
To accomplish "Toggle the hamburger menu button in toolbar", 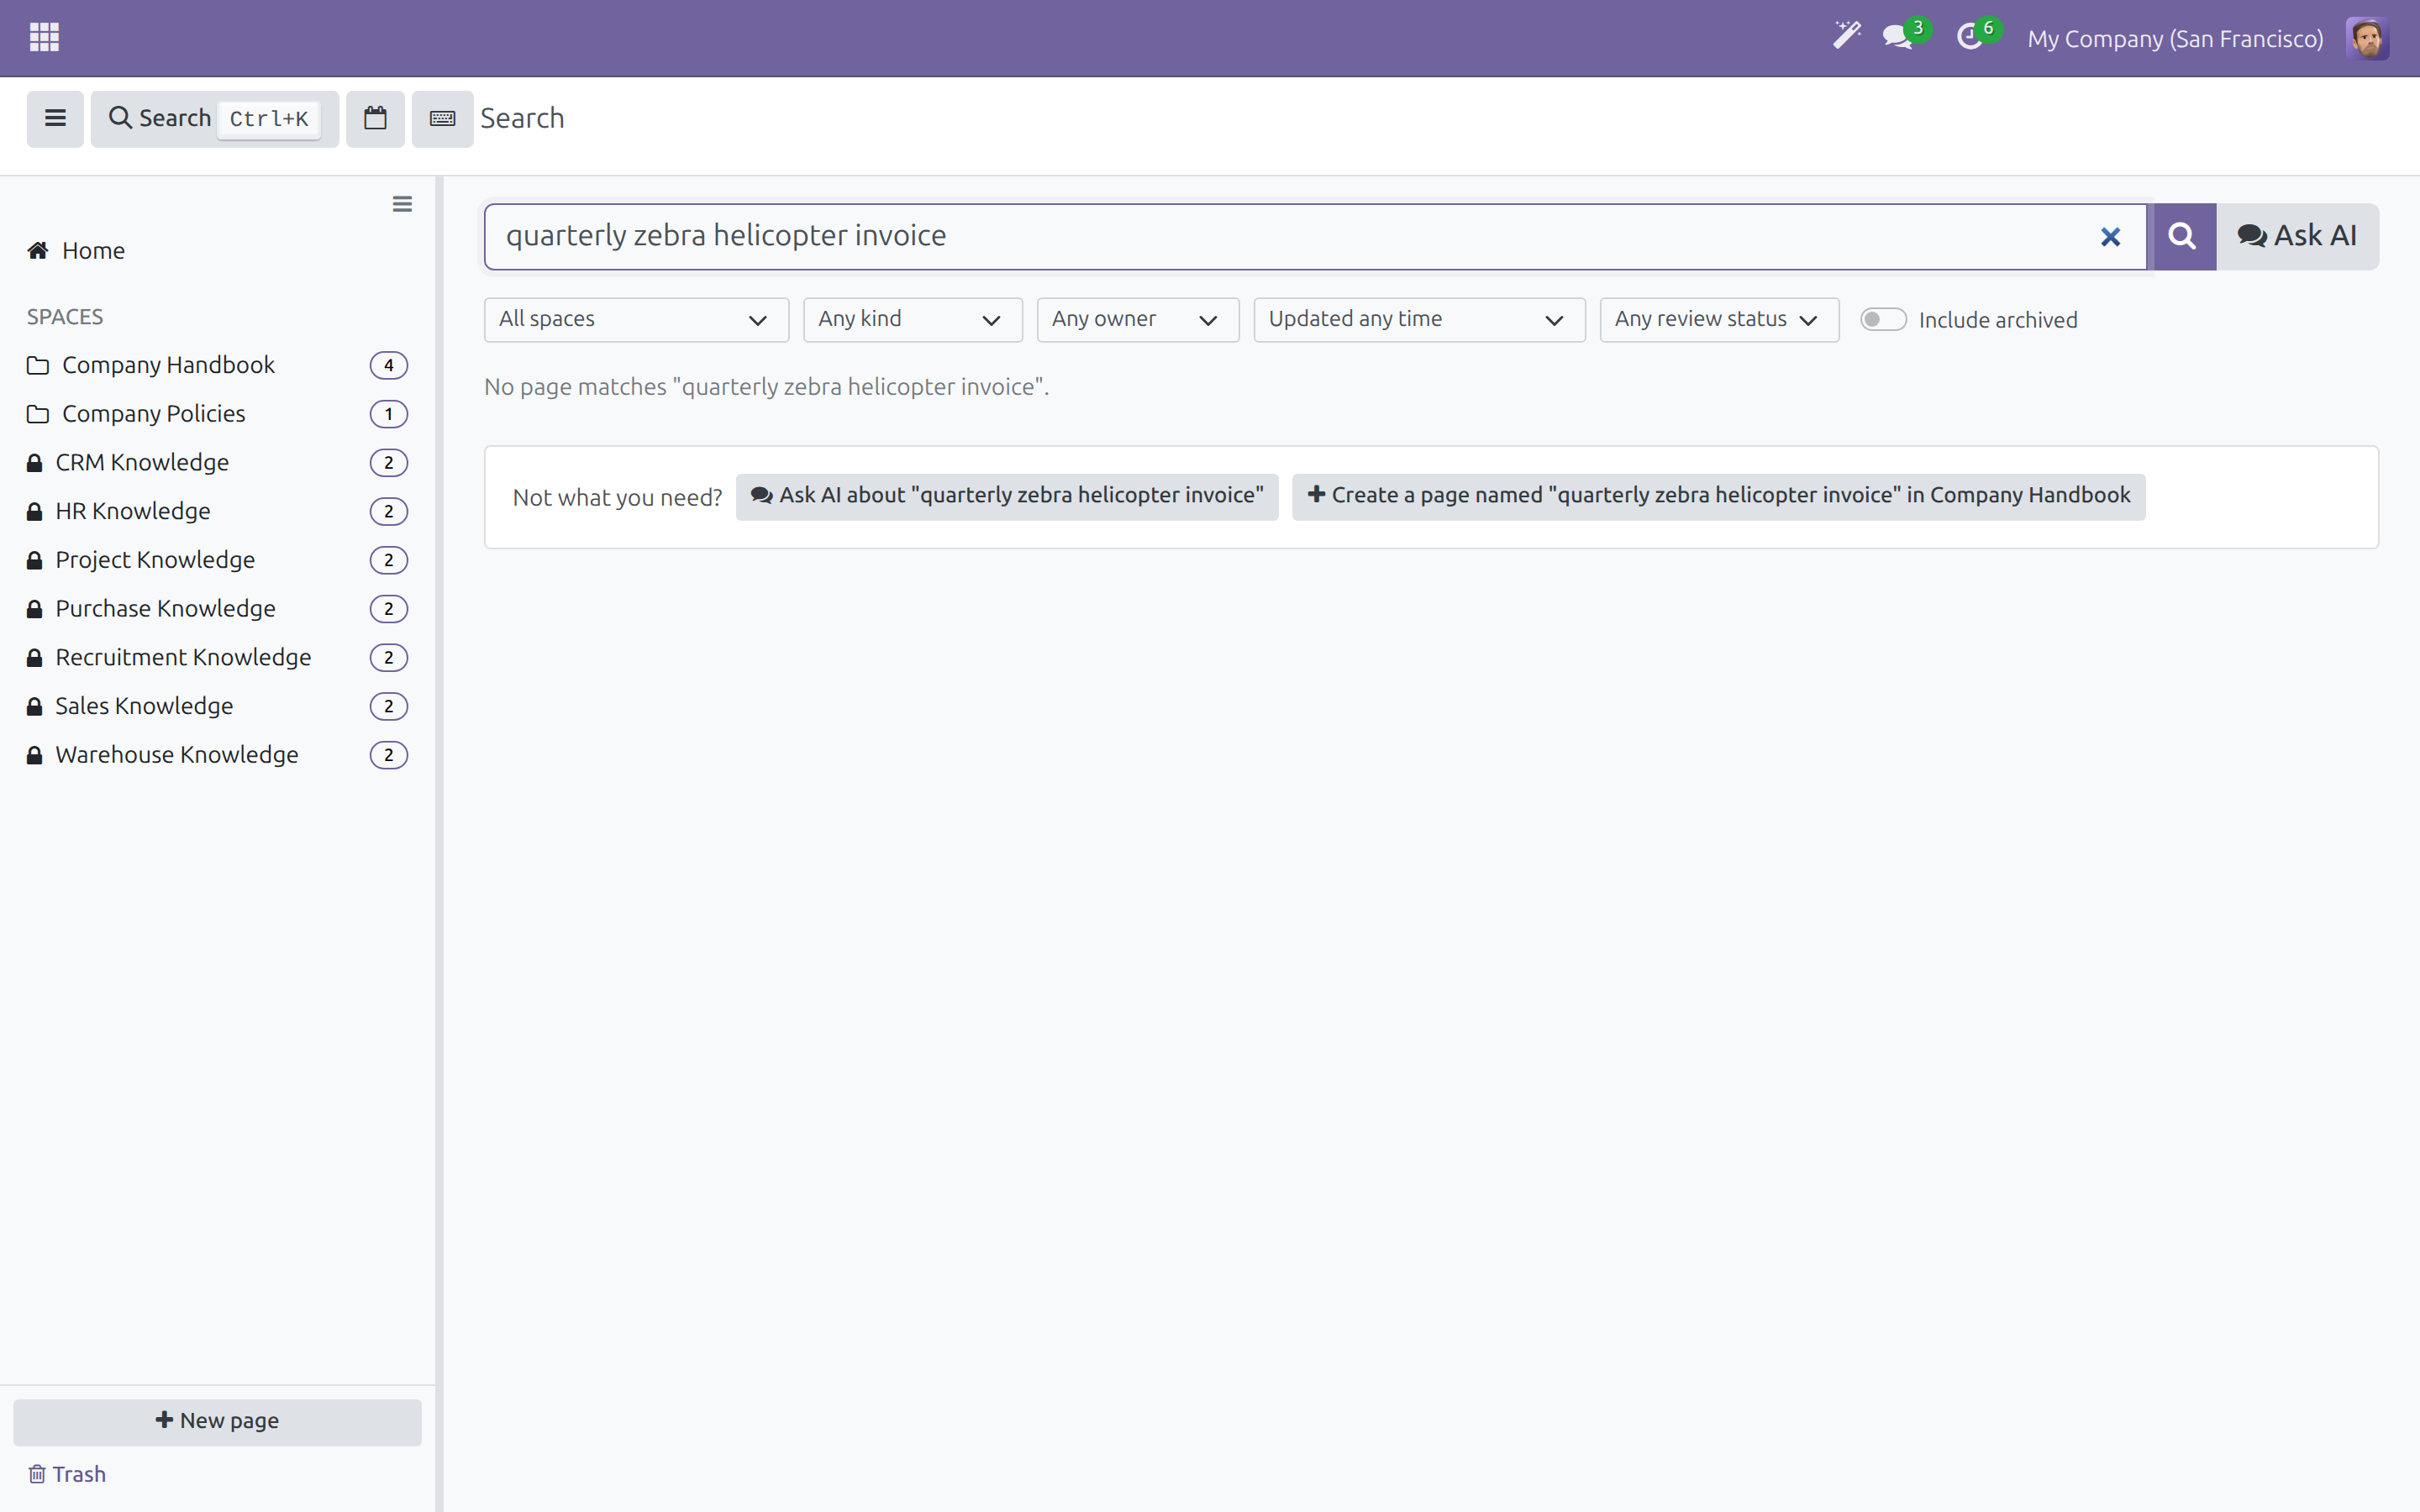I will pos(55,119).
